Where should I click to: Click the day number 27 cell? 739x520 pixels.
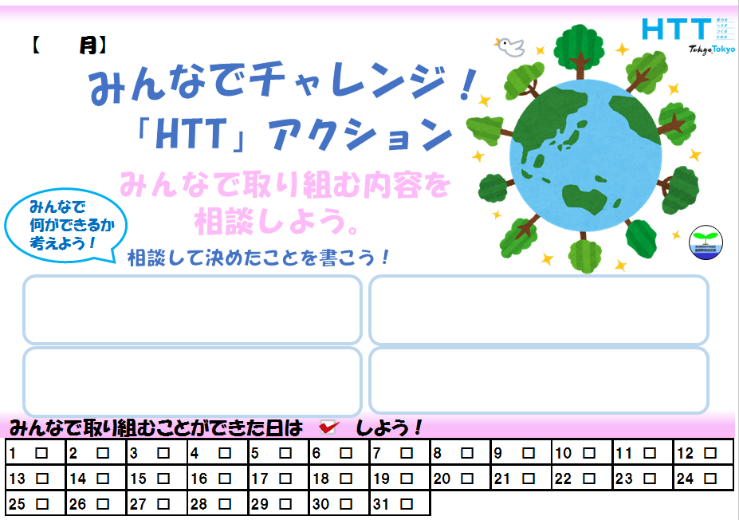pos(157,504)
